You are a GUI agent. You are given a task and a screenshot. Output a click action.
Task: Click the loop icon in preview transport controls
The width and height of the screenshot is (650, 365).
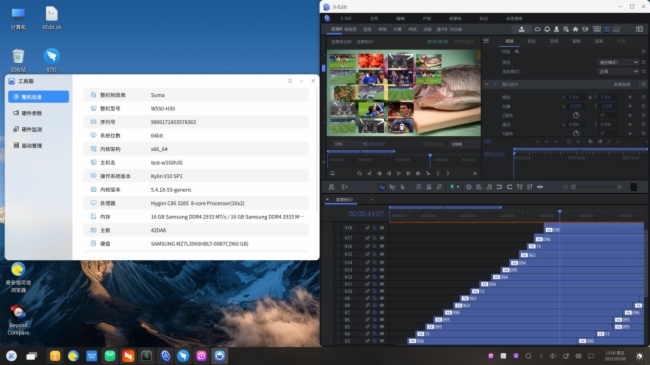coord(359,173)
